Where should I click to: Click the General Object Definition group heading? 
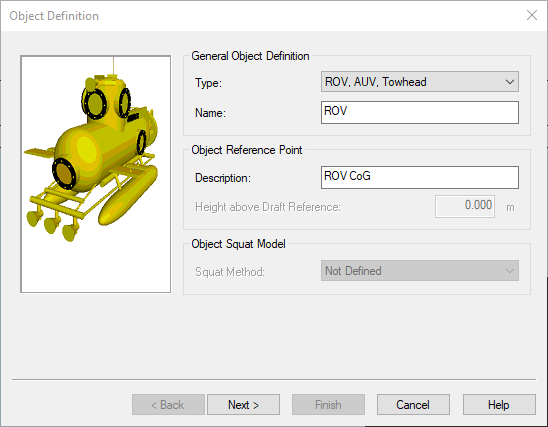coord(250,56)
